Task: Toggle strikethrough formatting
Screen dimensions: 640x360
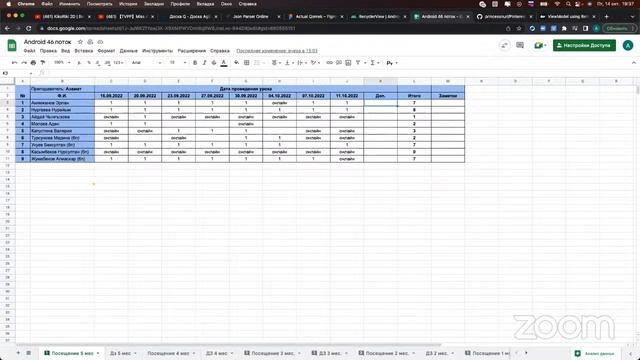Action: pos(214,63)
